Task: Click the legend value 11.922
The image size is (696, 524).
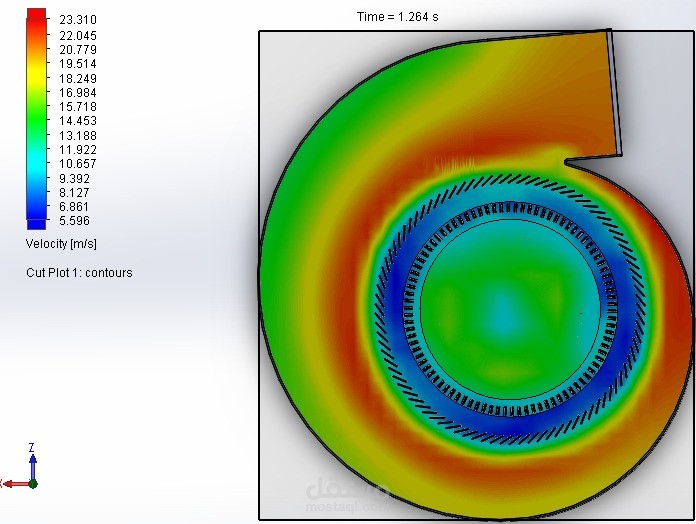Action: coord(78,150)
